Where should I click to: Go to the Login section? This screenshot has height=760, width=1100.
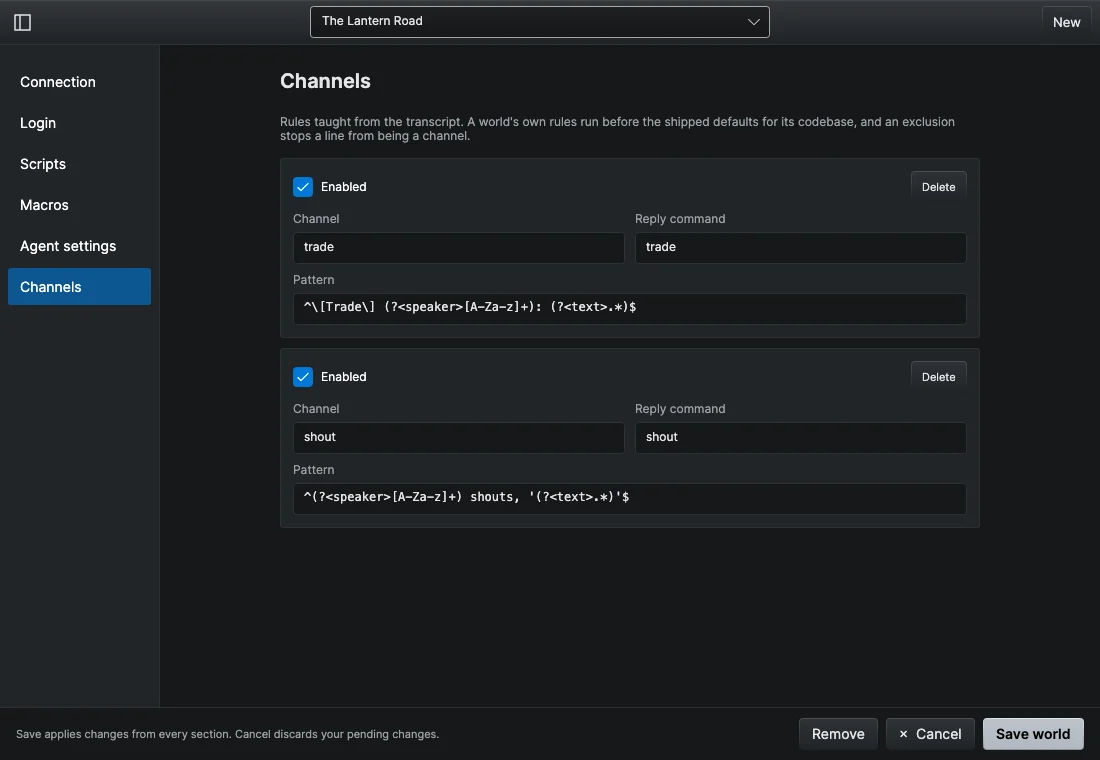coord(79,123)
